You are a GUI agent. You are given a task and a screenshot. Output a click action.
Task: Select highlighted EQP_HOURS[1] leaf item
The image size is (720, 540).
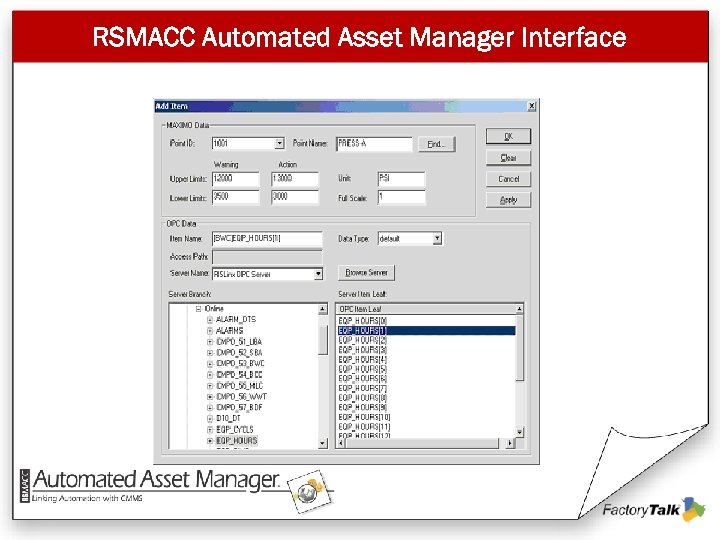[427, 330]
